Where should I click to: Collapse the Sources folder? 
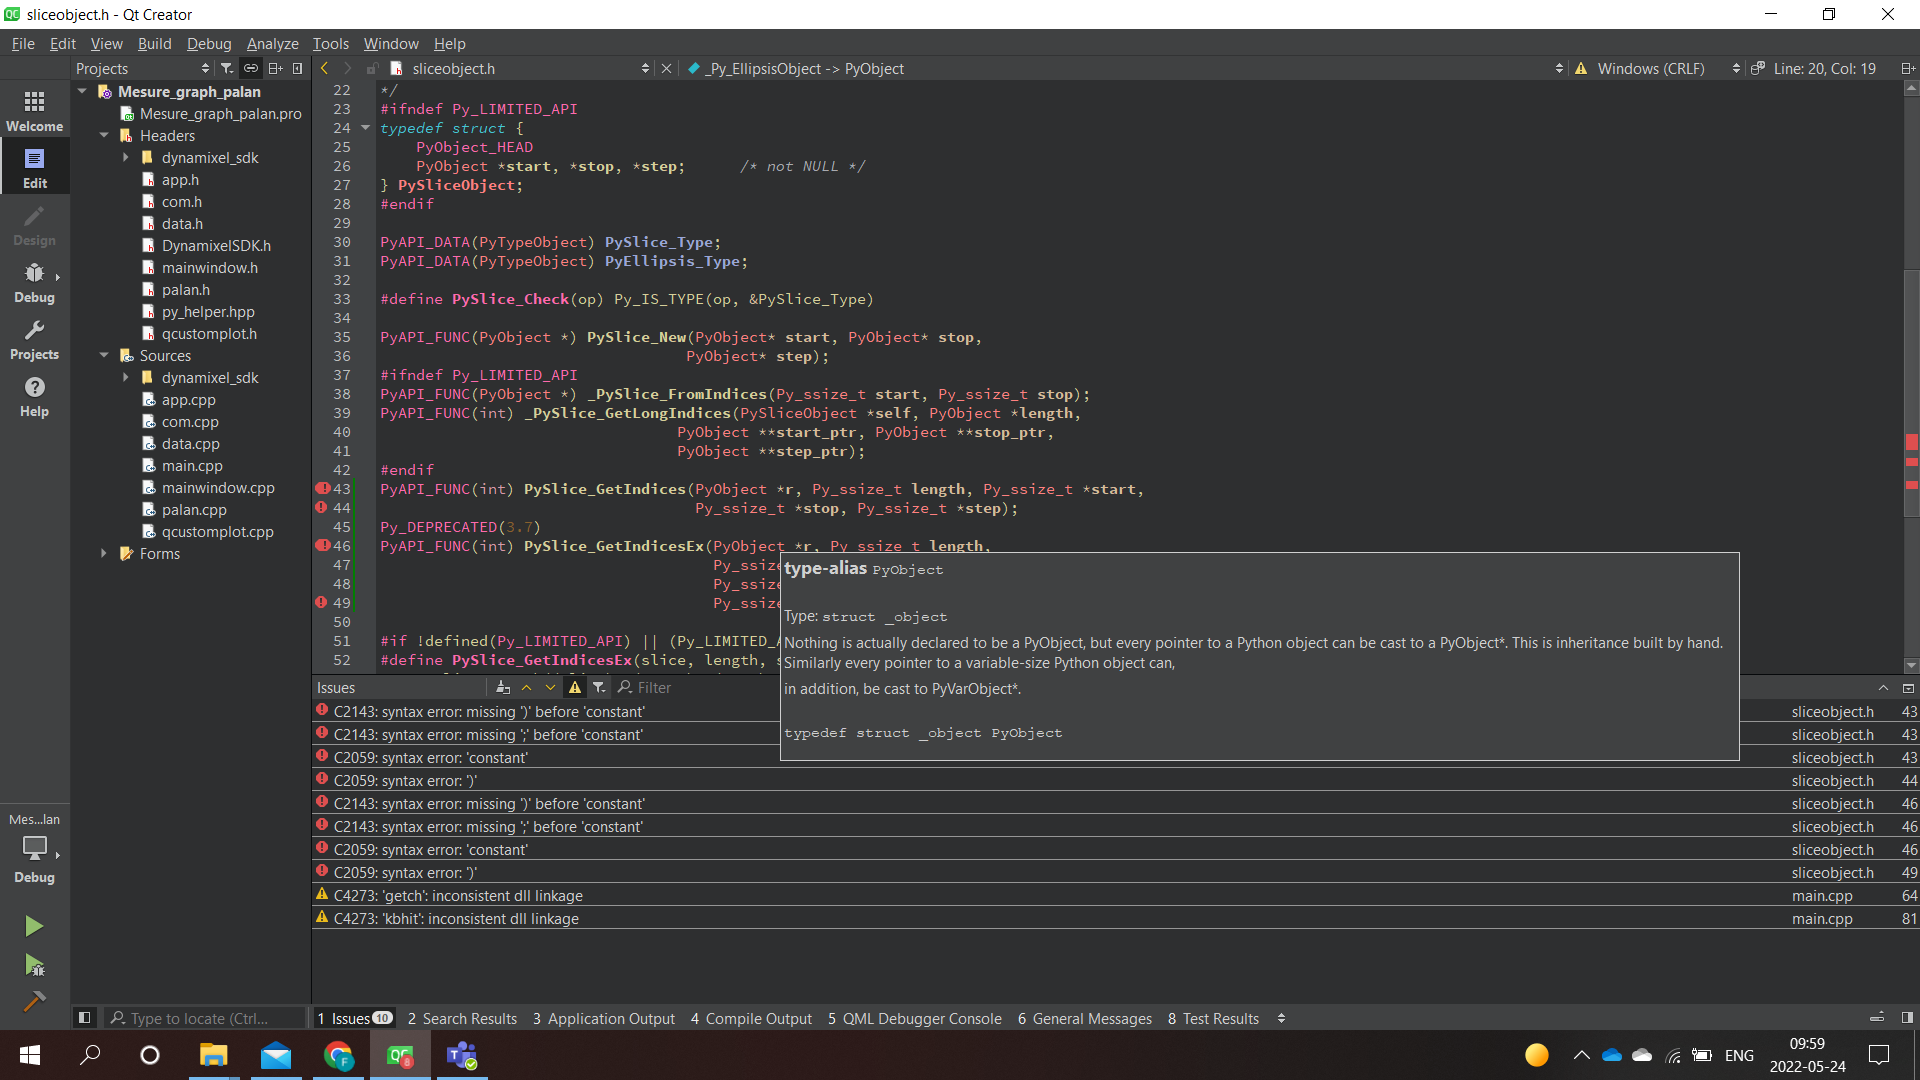(104, 355)
